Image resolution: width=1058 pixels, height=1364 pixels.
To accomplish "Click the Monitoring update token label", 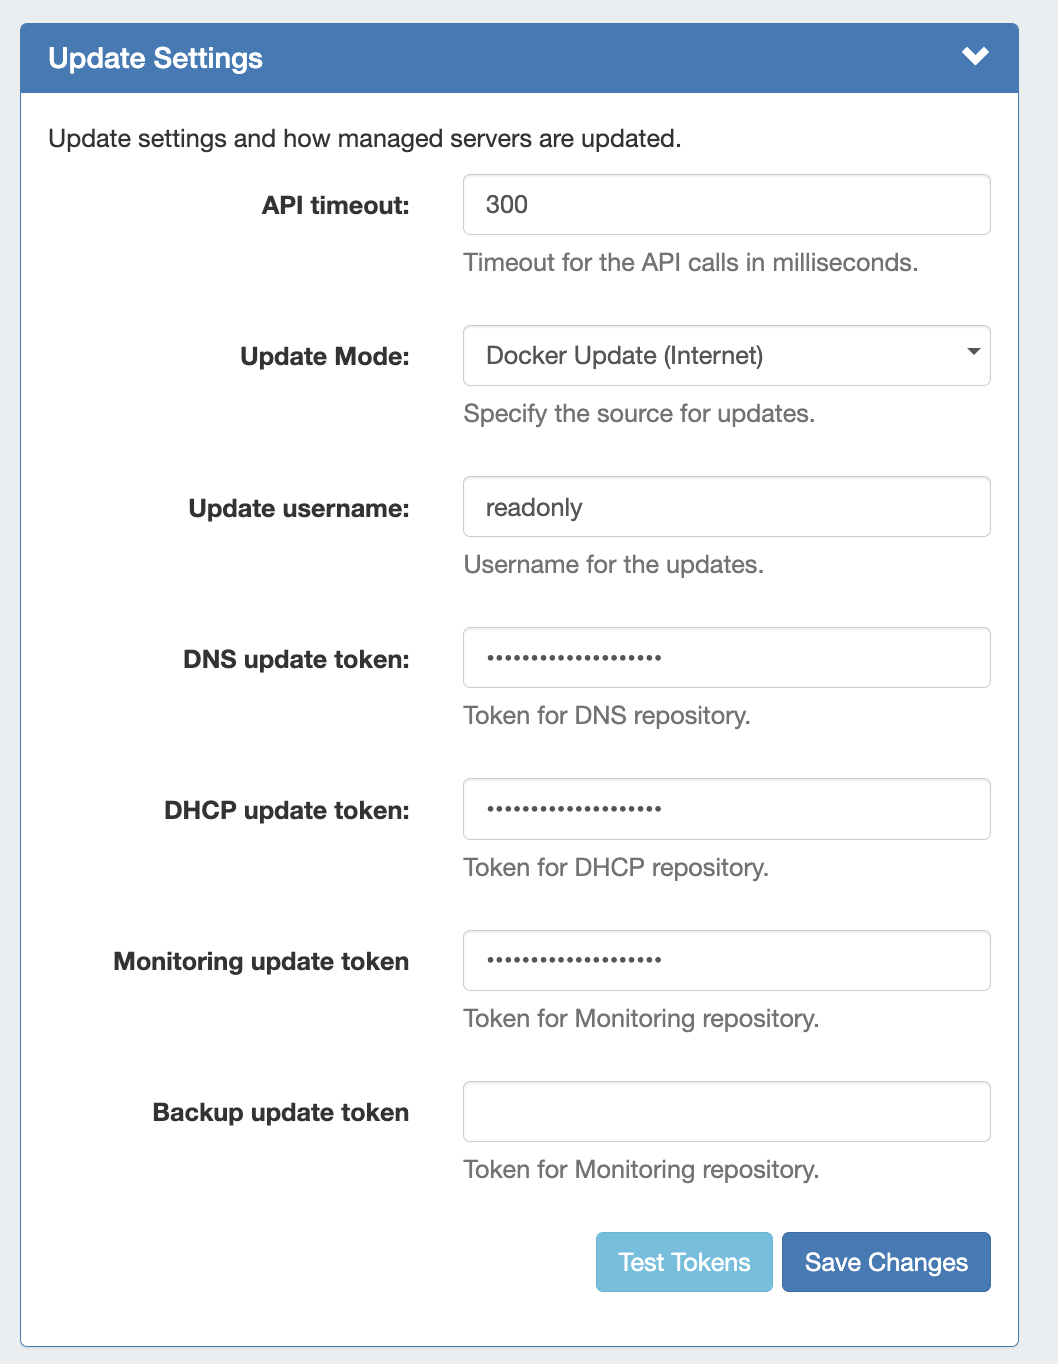I will [x=261, y=962].
